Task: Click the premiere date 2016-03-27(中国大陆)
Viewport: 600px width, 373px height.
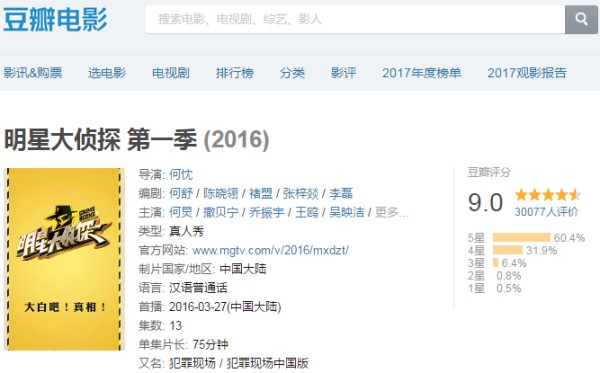Action: tap(225, 307)
